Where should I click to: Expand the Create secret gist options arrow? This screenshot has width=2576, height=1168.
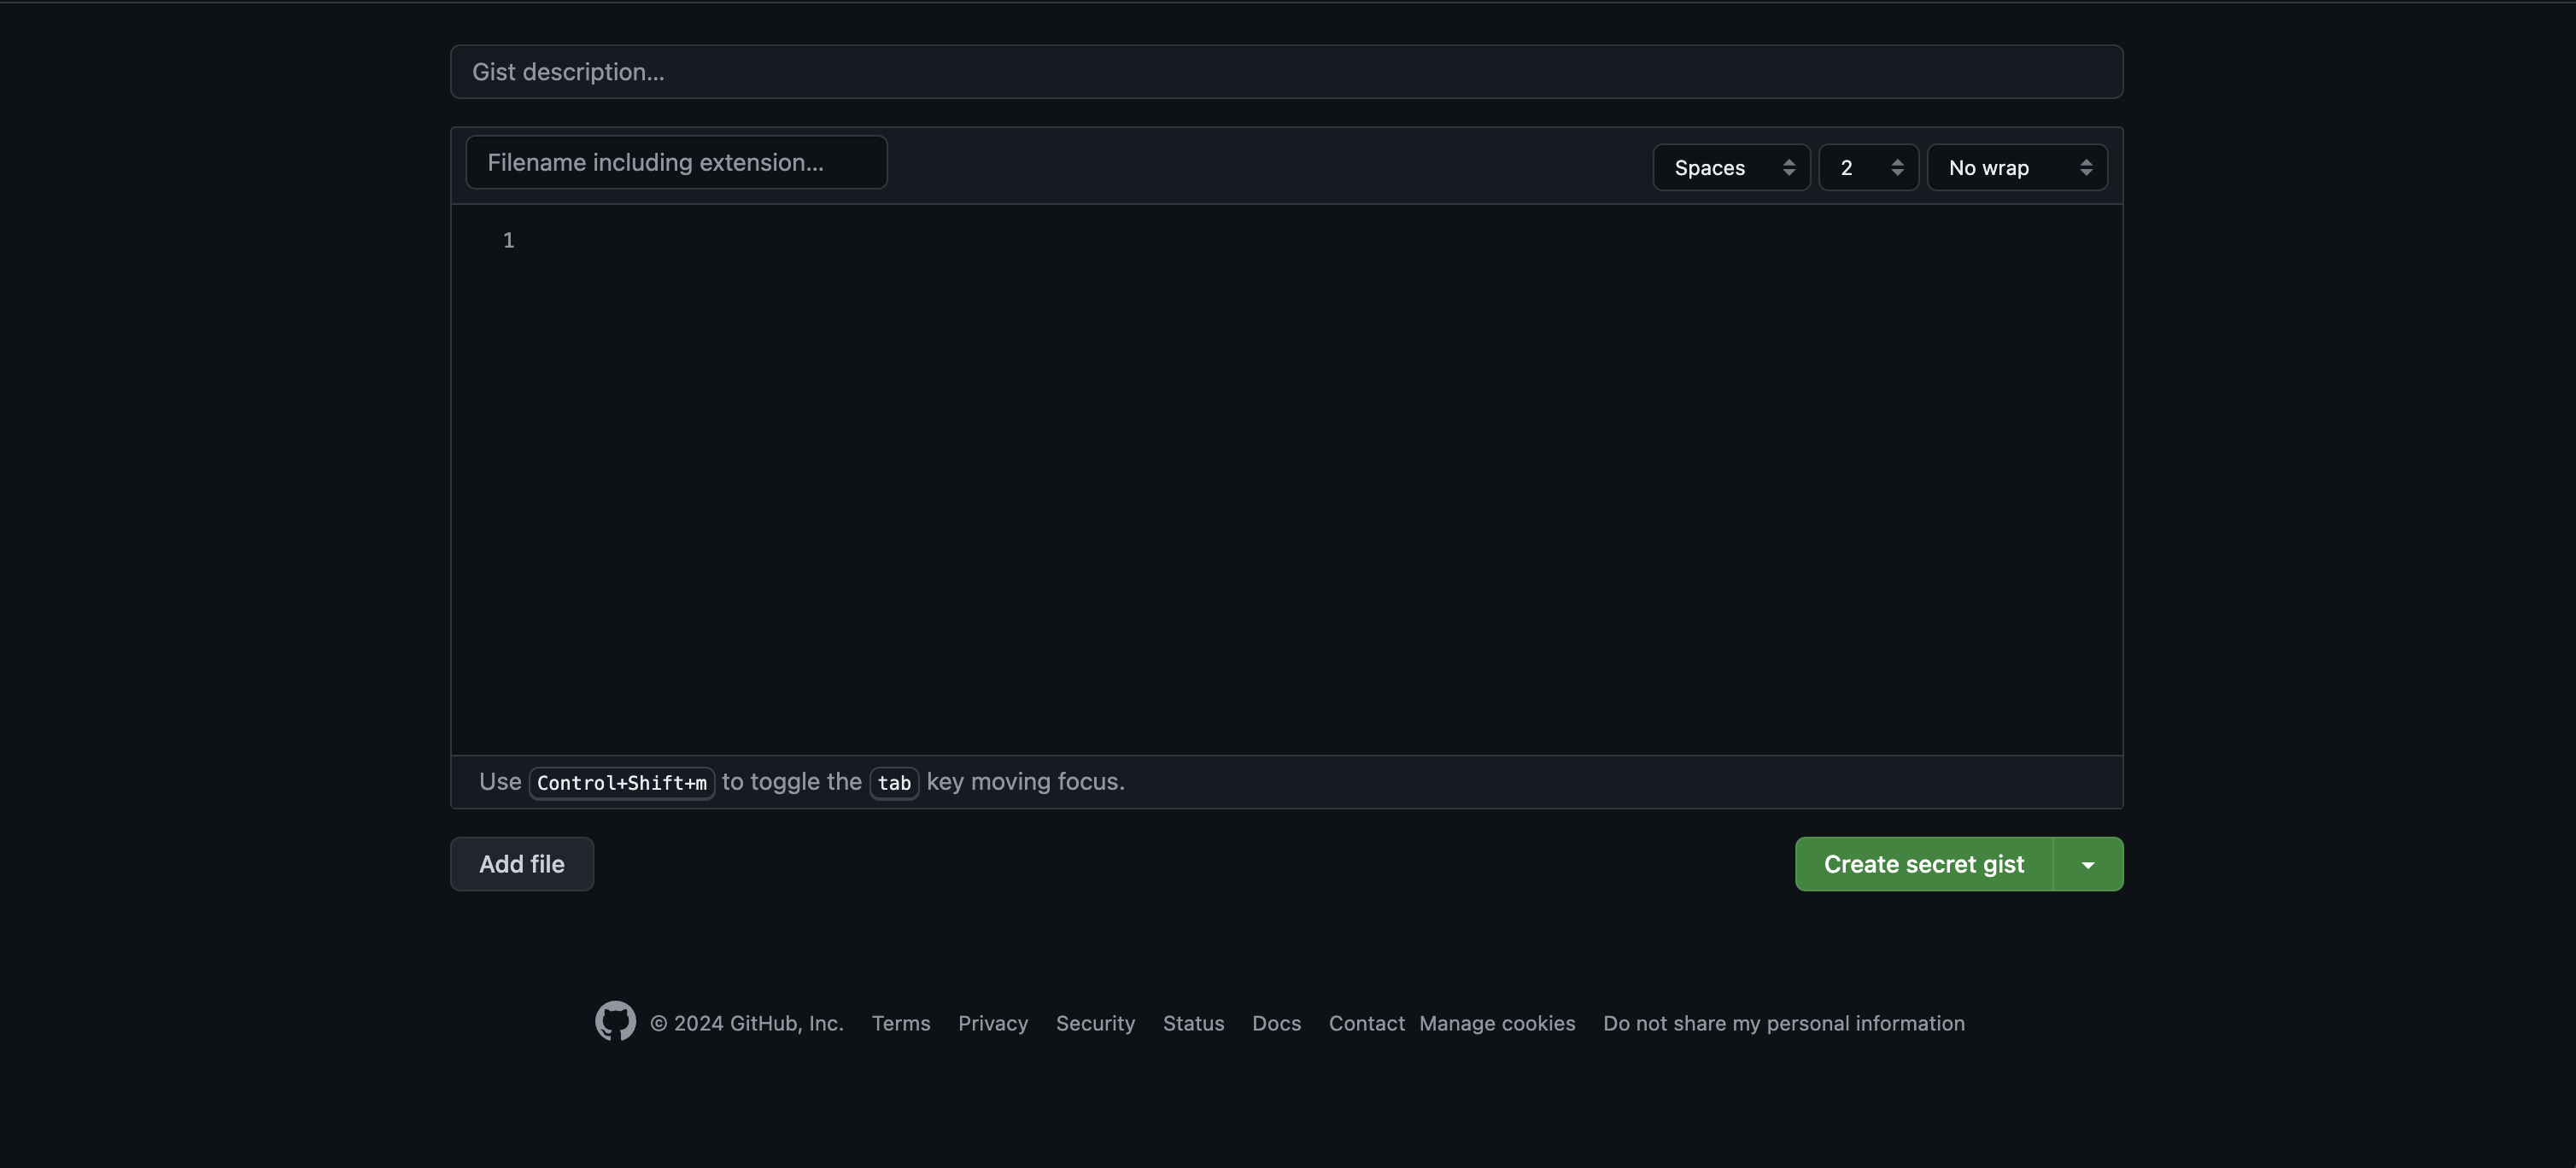click(x=2089, y=864)
